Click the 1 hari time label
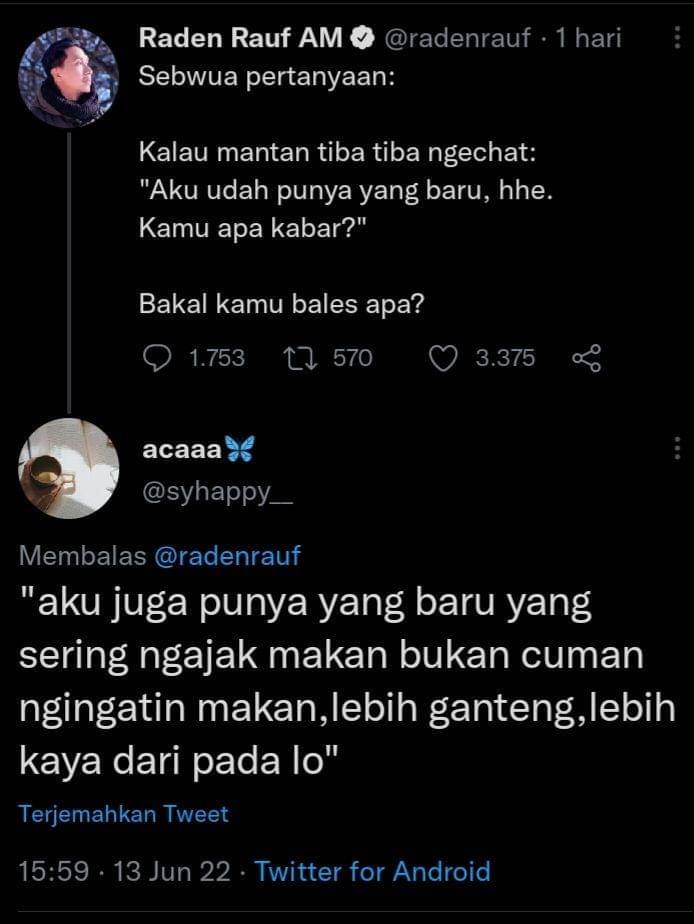The width and height of the screenshot is (694, 924). (x=589, y=38)
